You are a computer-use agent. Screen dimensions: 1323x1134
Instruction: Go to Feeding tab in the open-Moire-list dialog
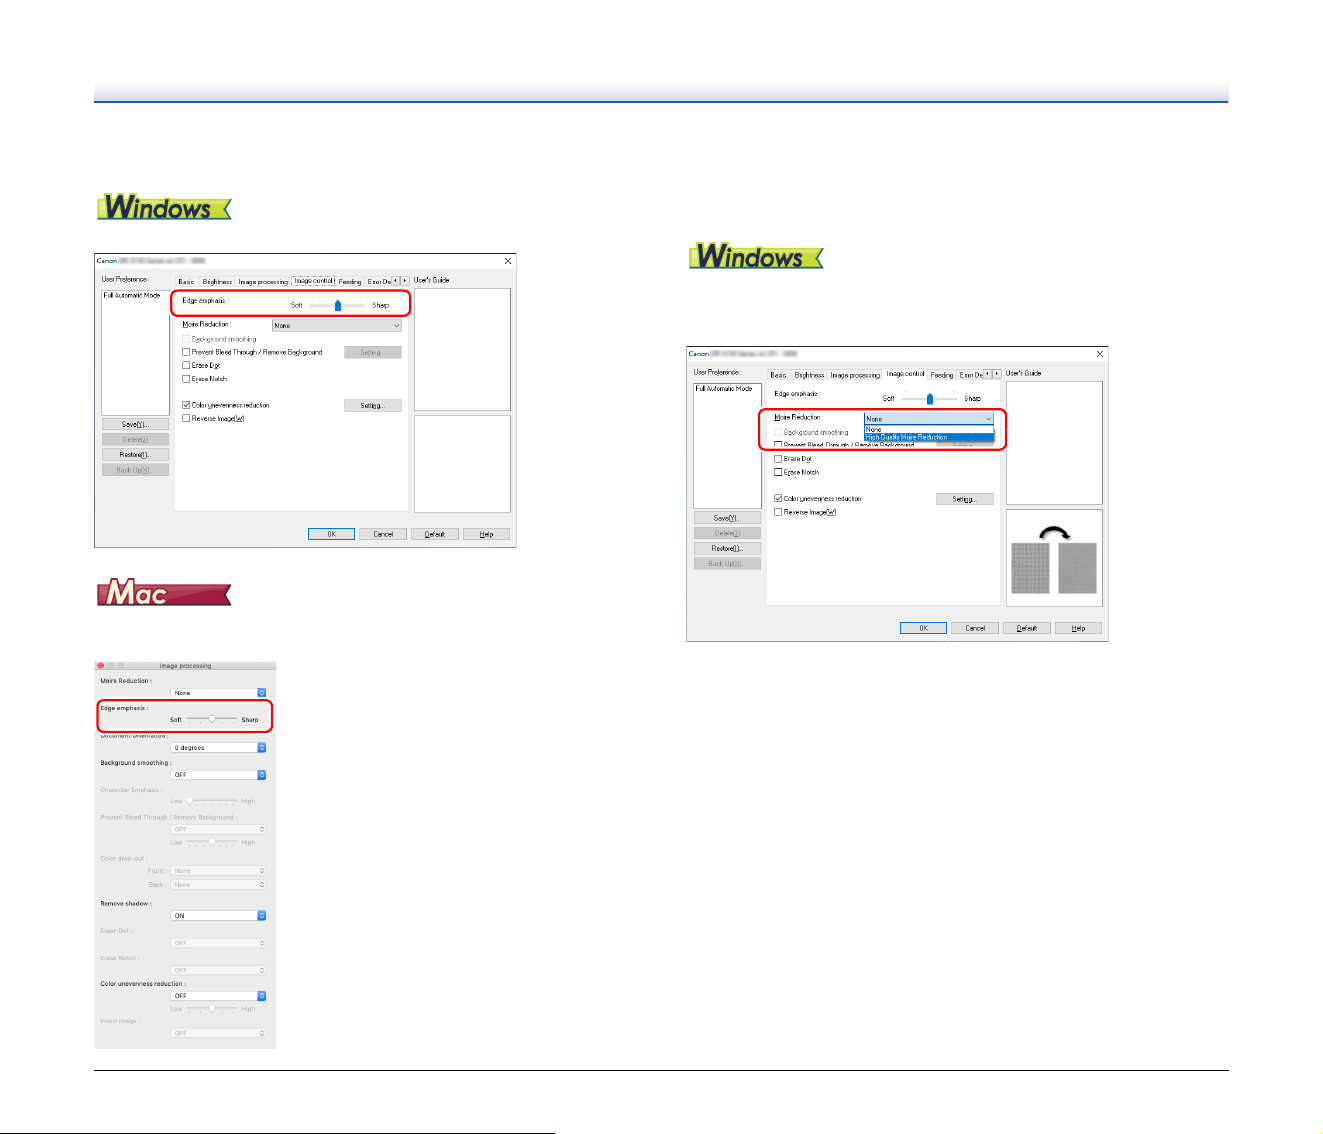point(942,375)
